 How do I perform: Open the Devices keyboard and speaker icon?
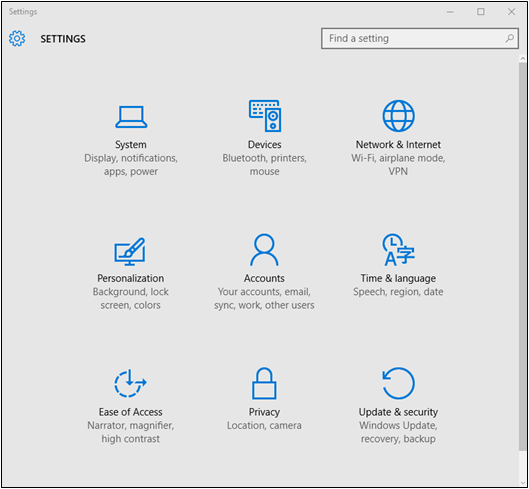[x=265, y=116]
